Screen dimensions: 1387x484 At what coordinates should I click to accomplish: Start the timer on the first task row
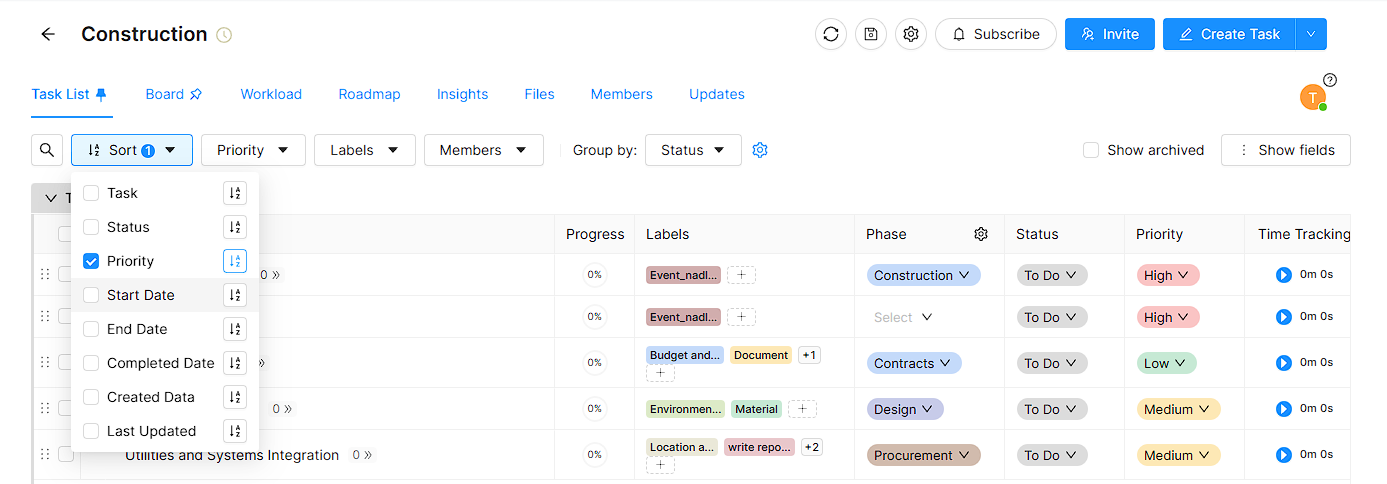pos(1284,275)
